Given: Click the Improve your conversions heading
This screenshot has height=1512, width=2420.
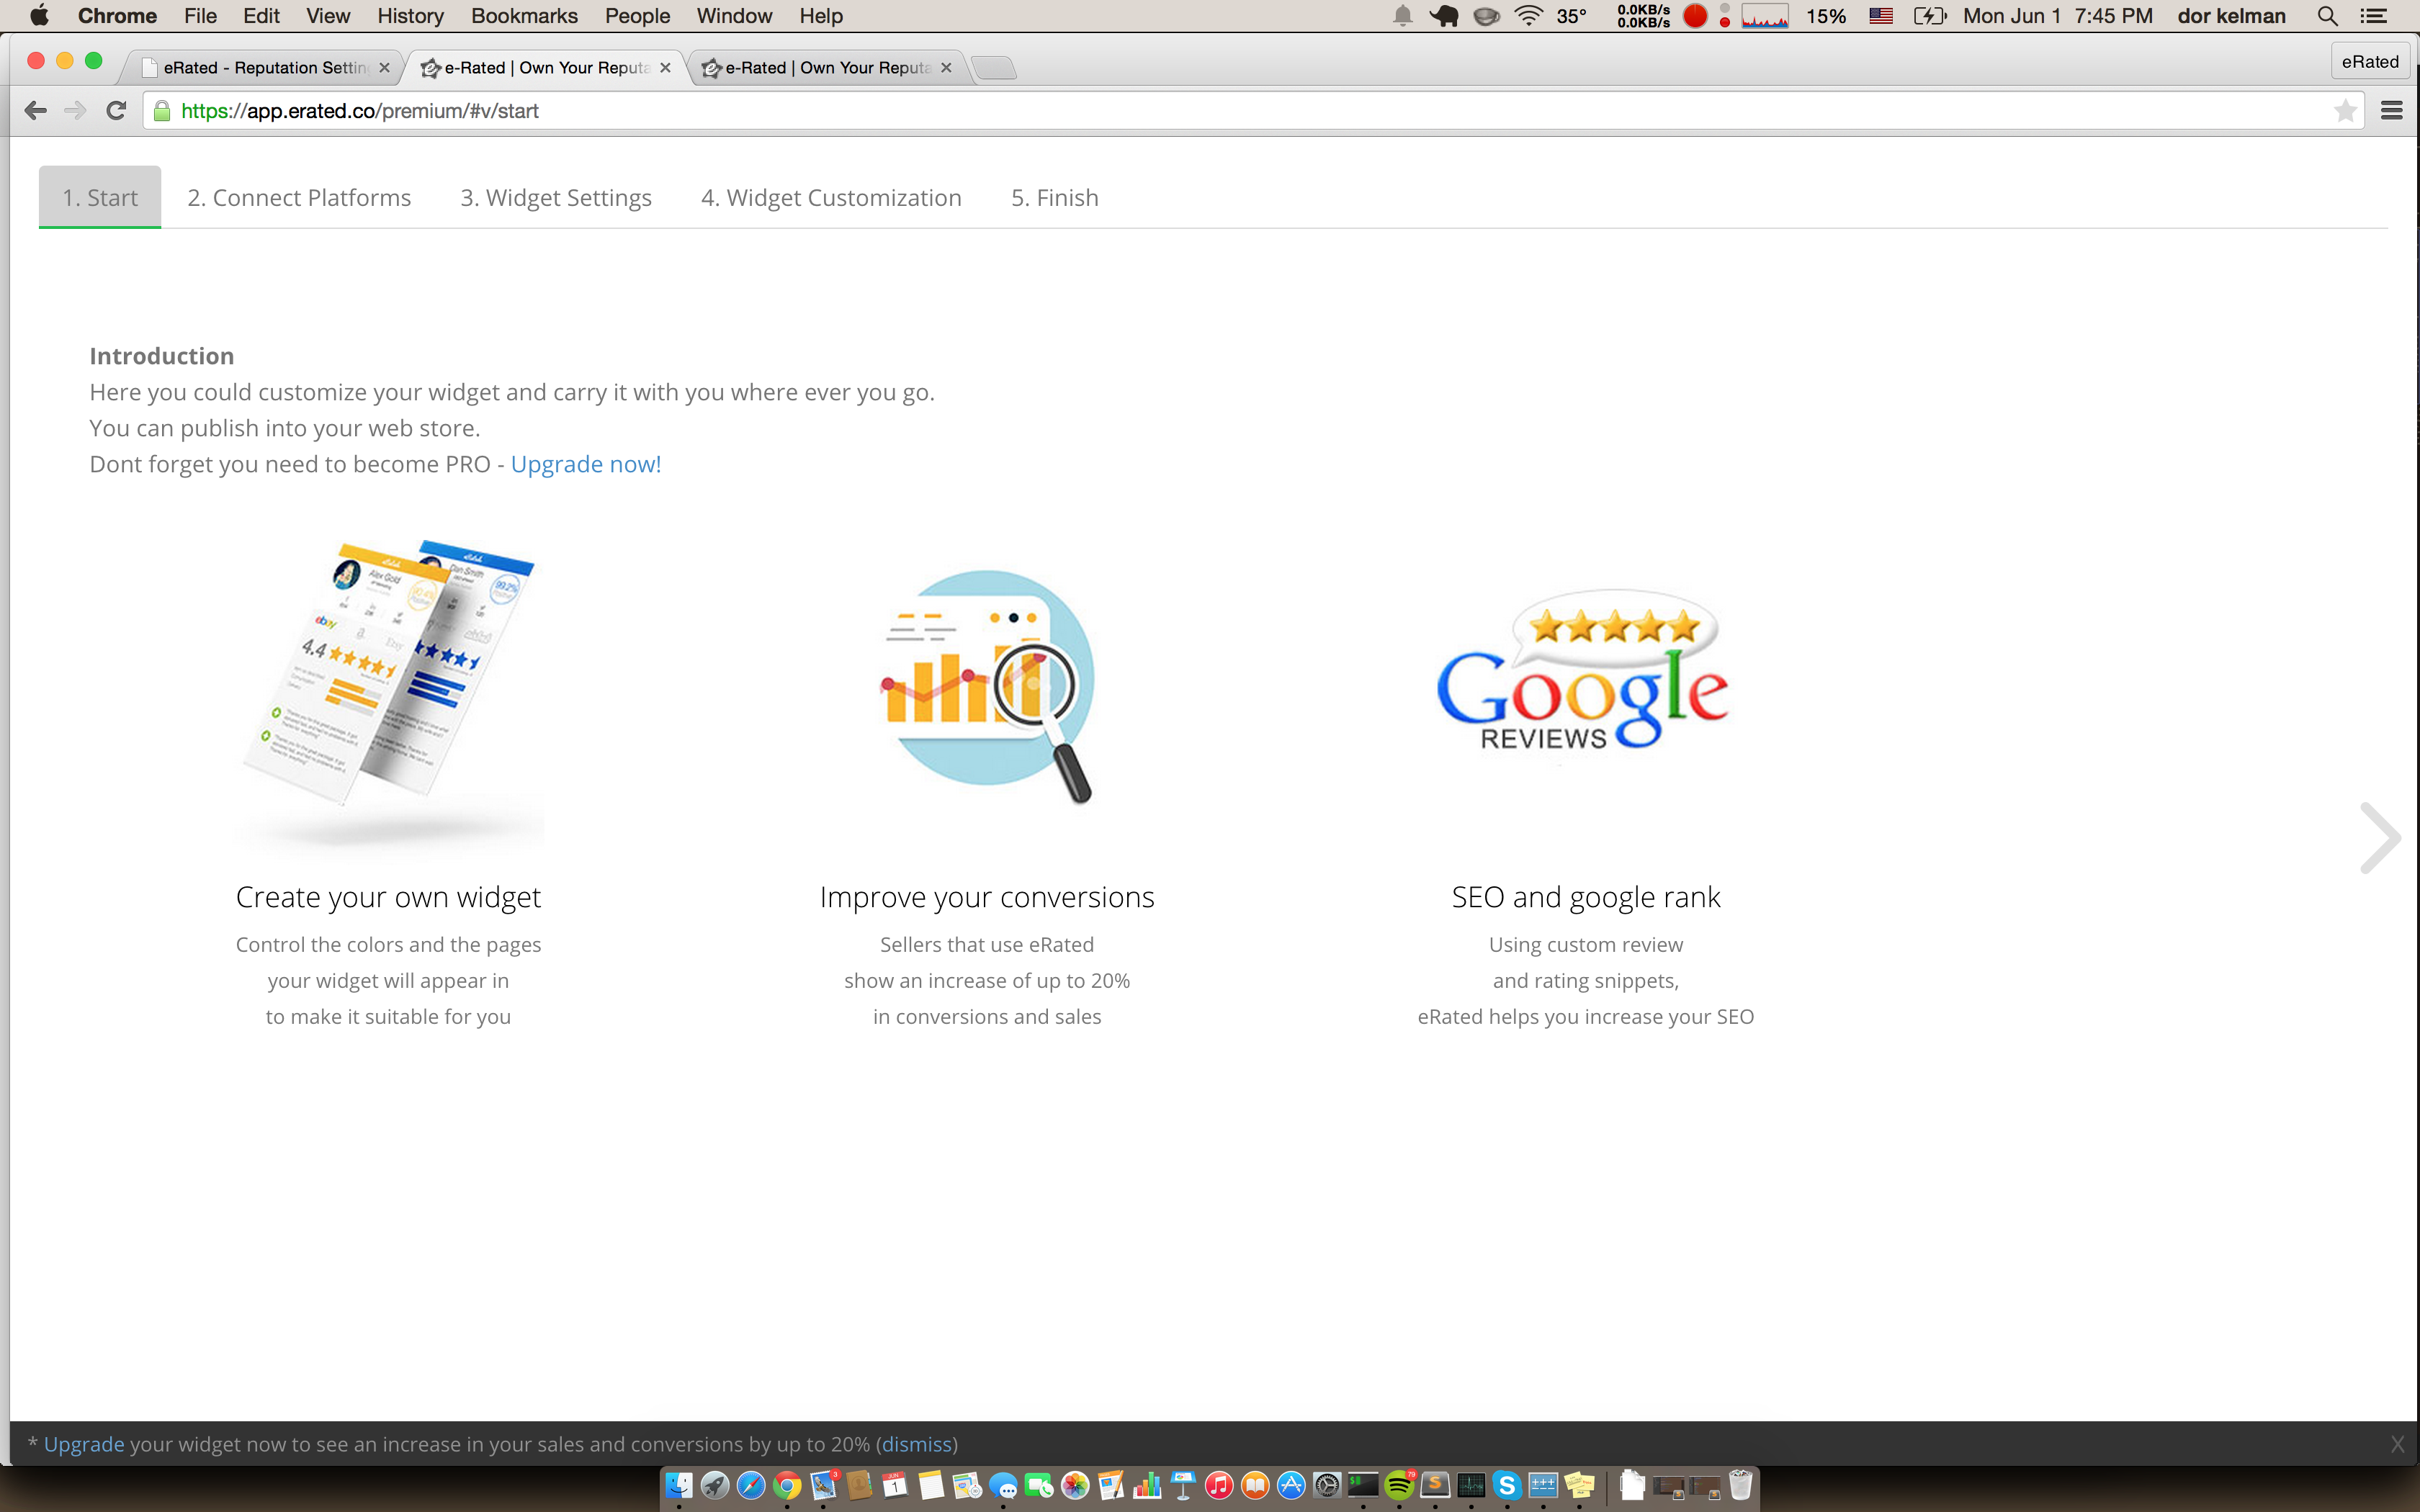Looking at the screenshot, I should 987,897.
